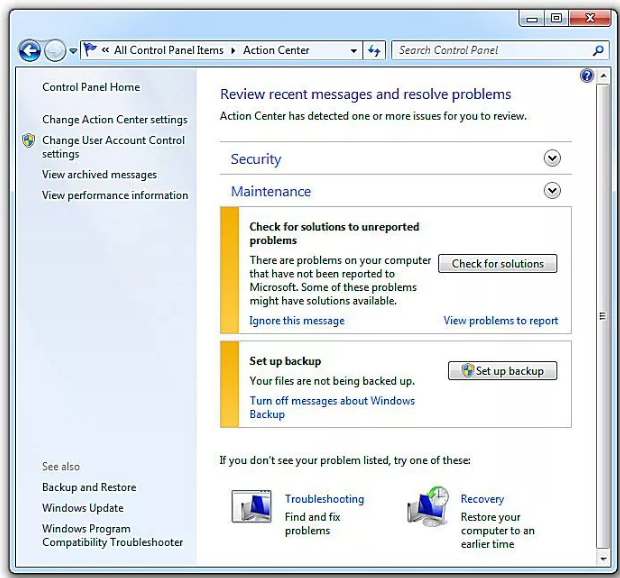Focus the Search Control Panel field
Image resolution: width=620 pixels, height=578 pixels.
pos(499,51)
